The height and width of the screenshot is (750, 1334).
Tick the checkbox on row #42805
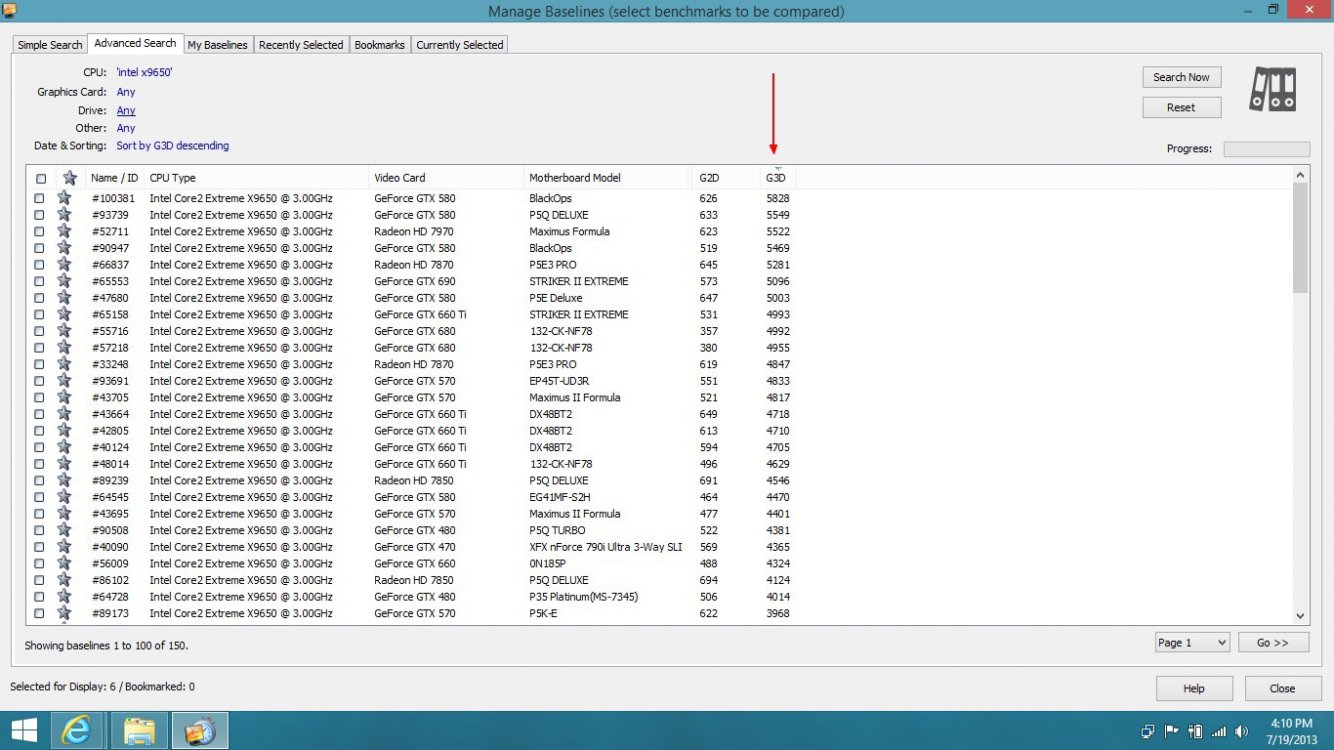[x=40, y=431]
